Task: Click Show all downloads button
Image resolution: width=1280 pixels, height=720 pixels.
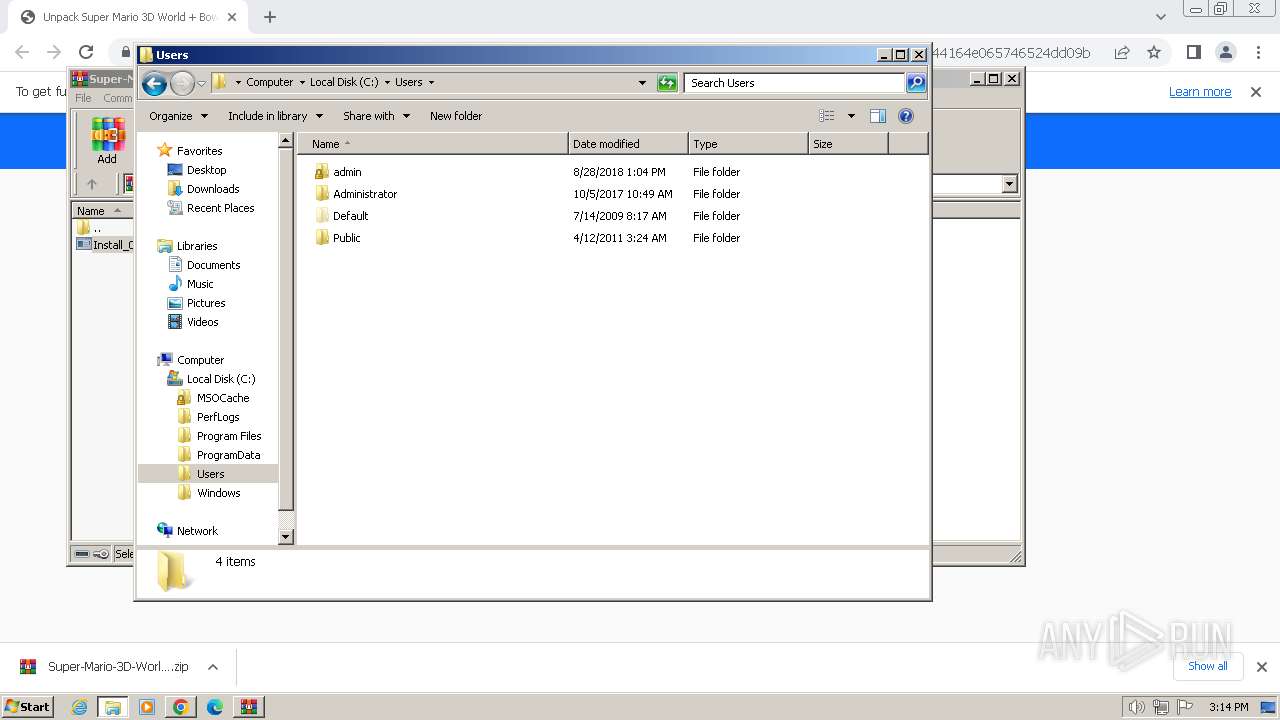Action: (x=1208, y=666)
